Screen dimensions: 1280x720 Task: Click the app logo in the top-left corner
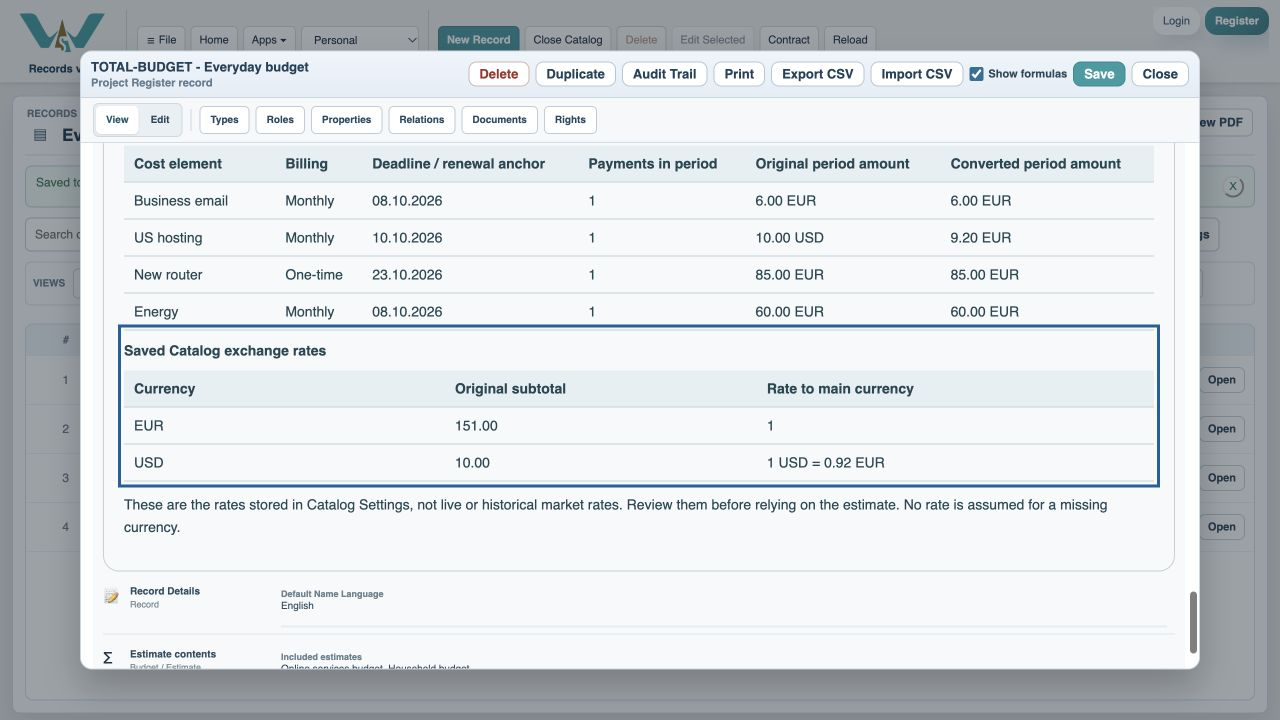tap(62, 34)
